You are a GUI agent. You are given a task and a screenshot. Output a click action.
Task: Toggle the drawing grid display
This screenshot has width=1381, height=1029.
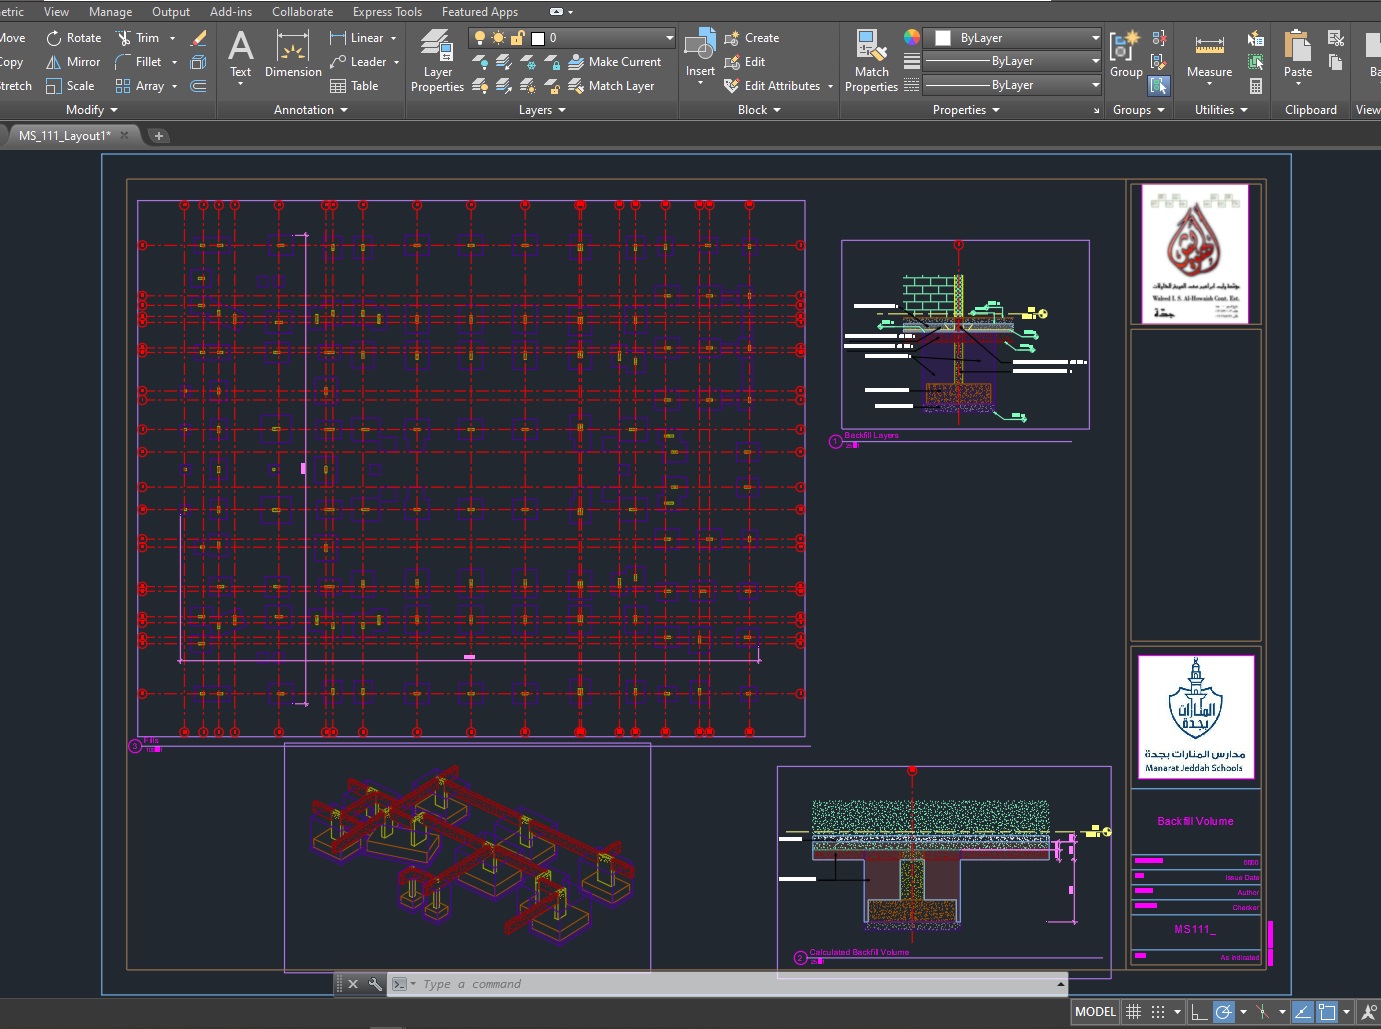1133,1012
